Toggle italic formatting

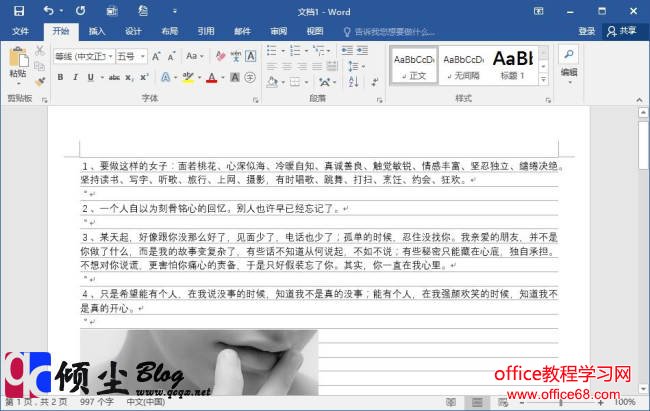pos(75,77)
